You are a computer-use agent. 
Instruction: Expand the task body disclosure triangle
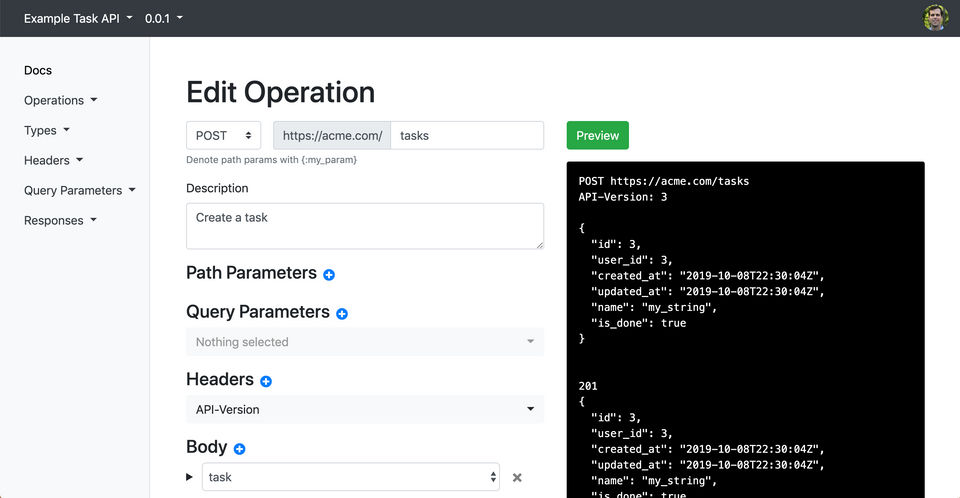190,477
